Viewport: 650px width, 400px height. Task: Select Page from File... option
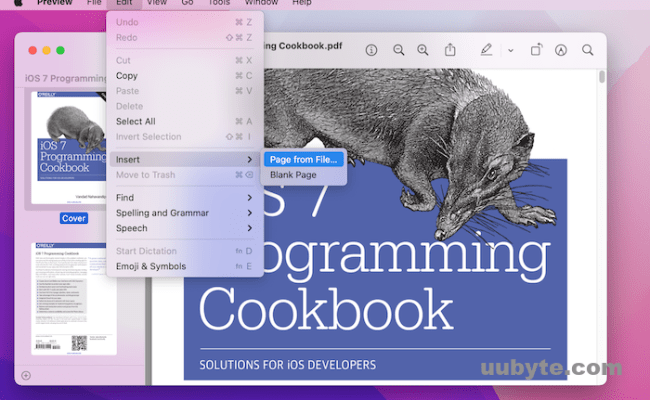pyautogui.click(x=304, y=160)
